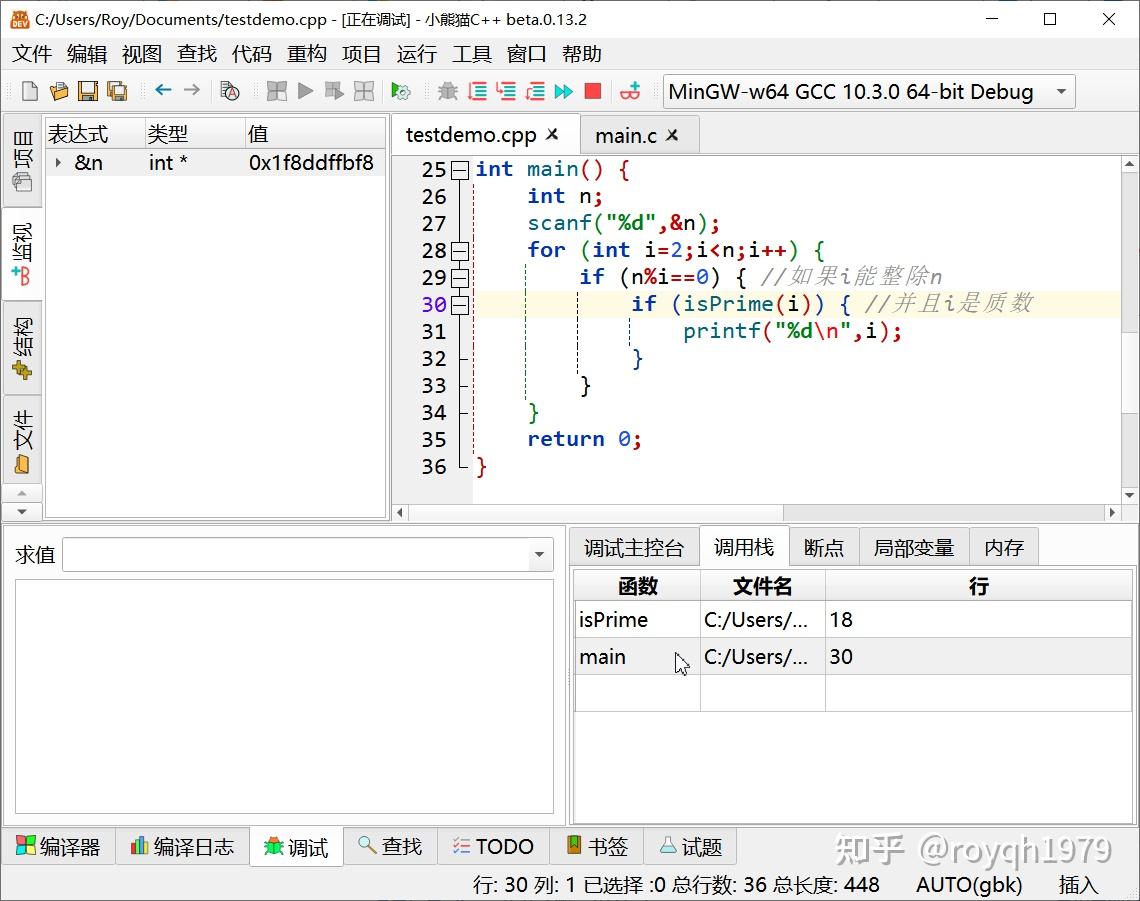1140x901 pixels.
Task: Collapse the for loop fold at line 28
Action: pyautogui.click(x=459, y=251)
